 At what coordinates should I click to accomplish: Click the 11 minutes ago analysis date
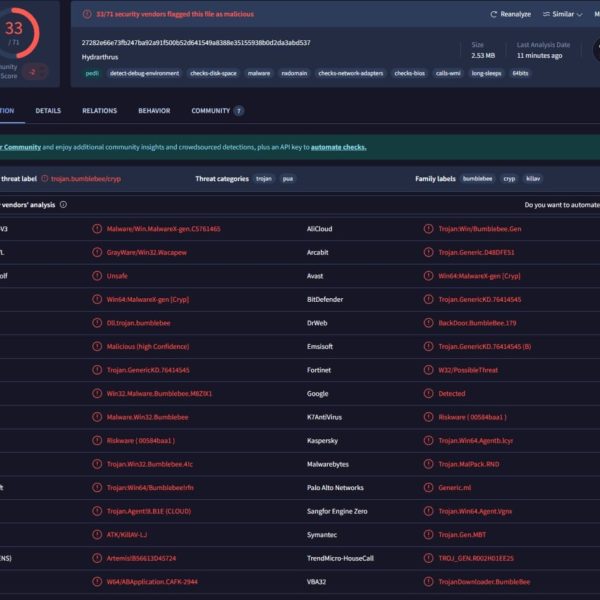(x=539, y=55)
